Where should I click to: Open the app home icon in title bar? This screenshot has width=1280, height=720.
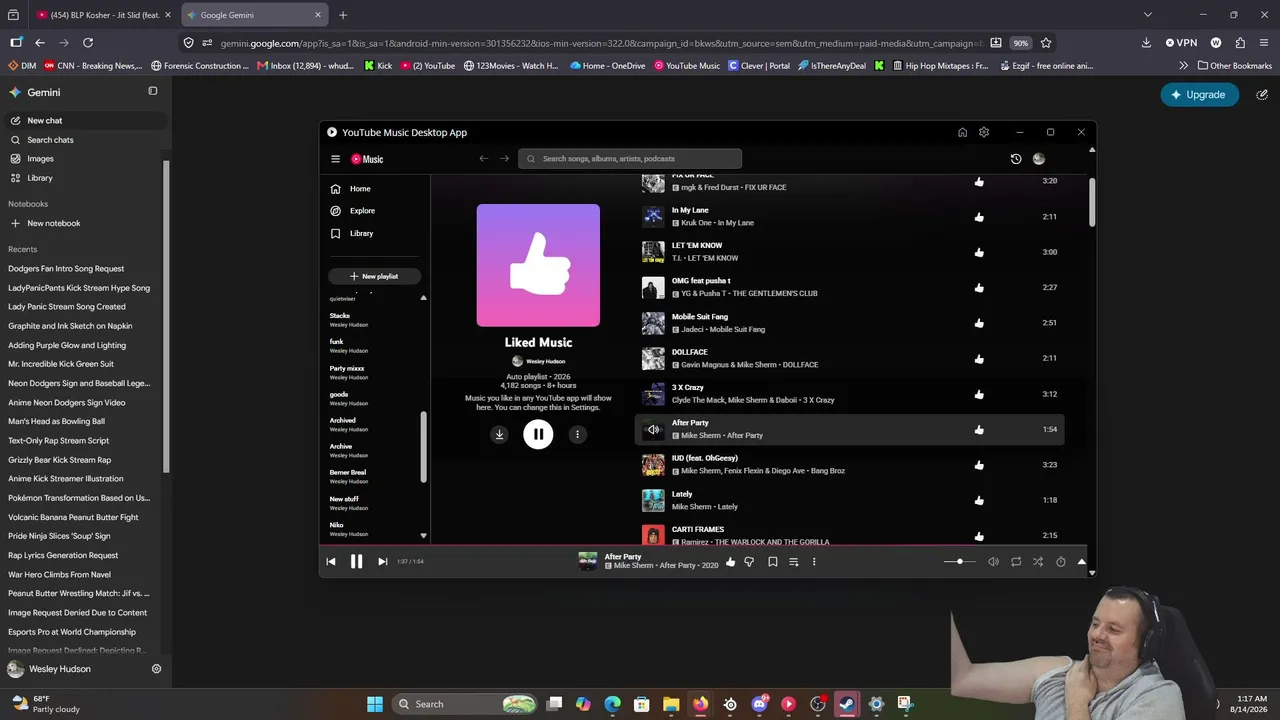coord(962,132)
